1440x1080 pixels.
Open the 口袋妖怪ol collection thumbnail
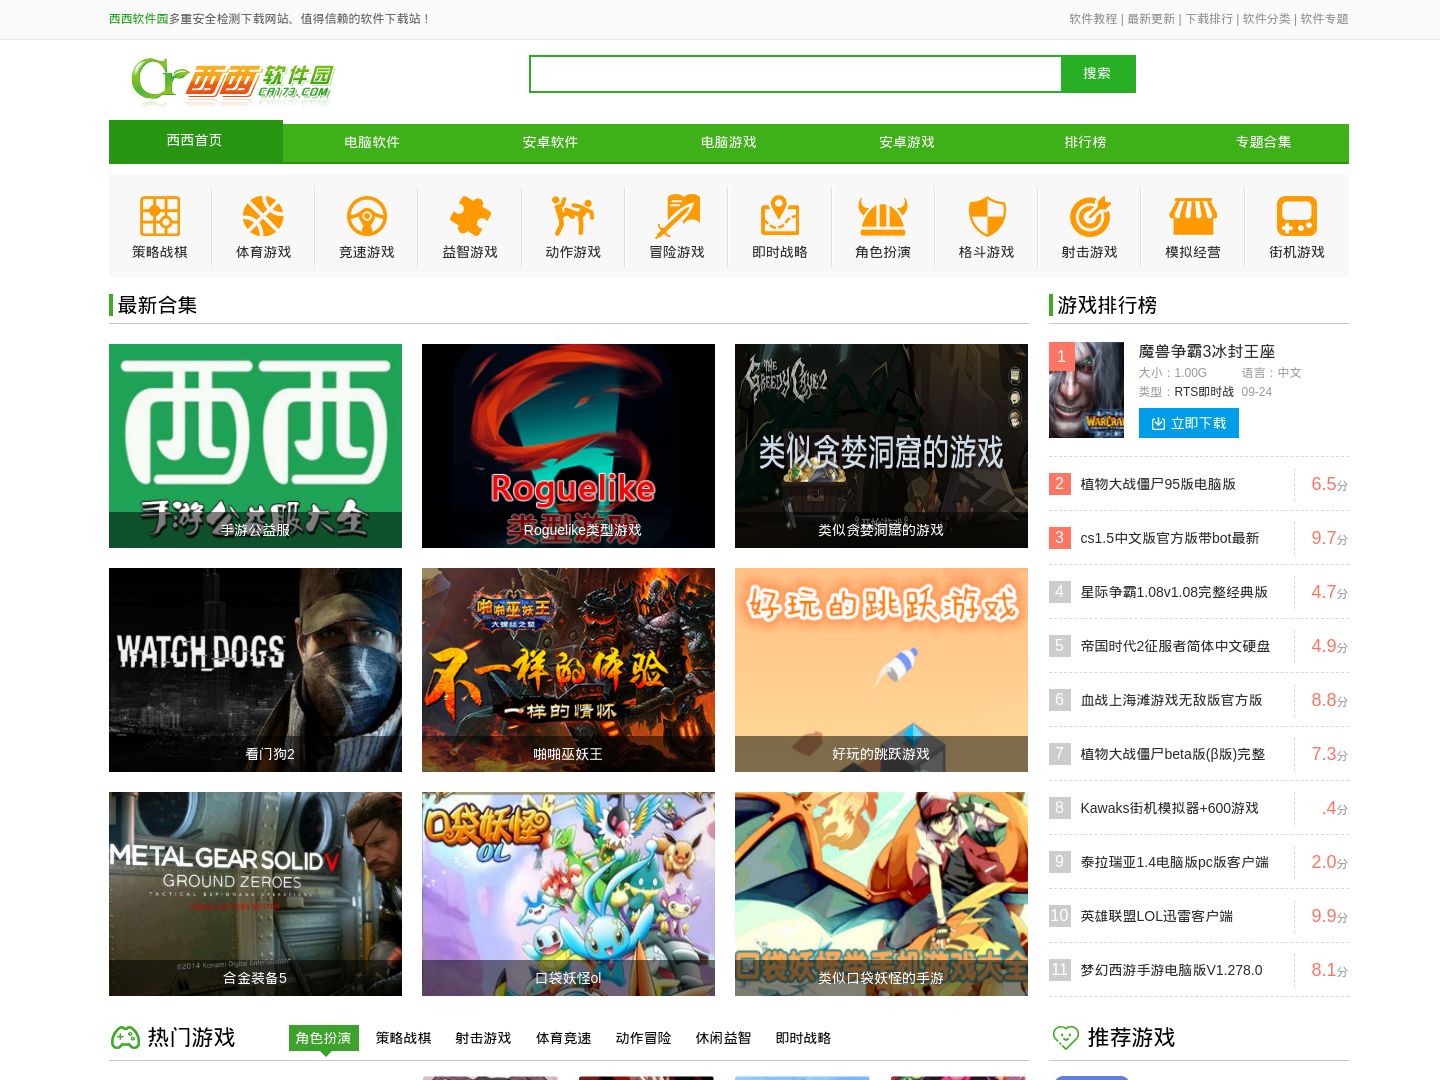pos(568,894)
